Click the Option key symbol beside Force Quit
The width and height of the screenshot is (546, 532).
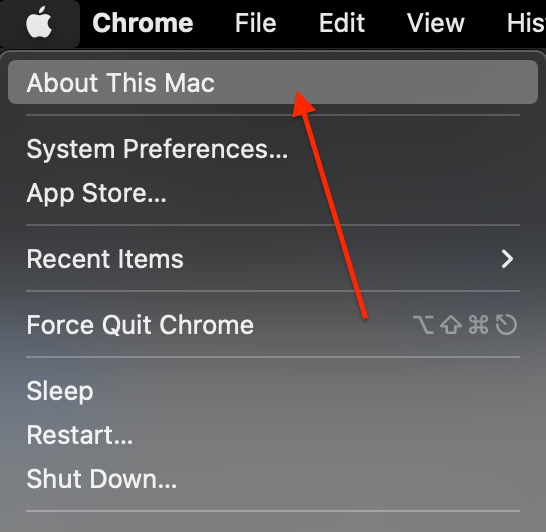[423, 325]
